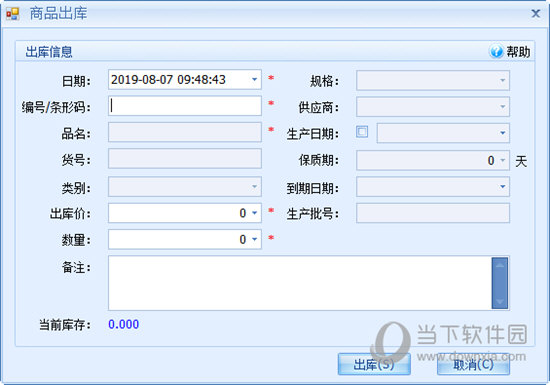Image resolution: width=550 pixels, height=385 pixels.
Task: Open the 到期日期 date dropdown arrow
Action: point(503,187)
